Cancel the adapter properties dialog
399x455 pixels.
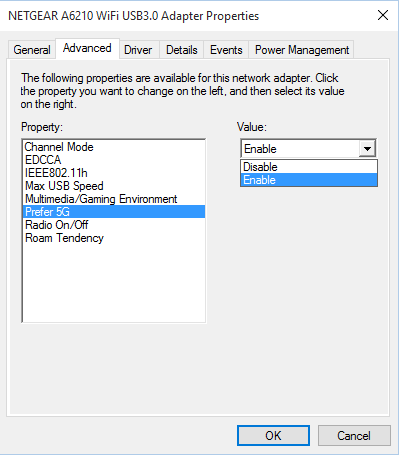pos(354,435)
